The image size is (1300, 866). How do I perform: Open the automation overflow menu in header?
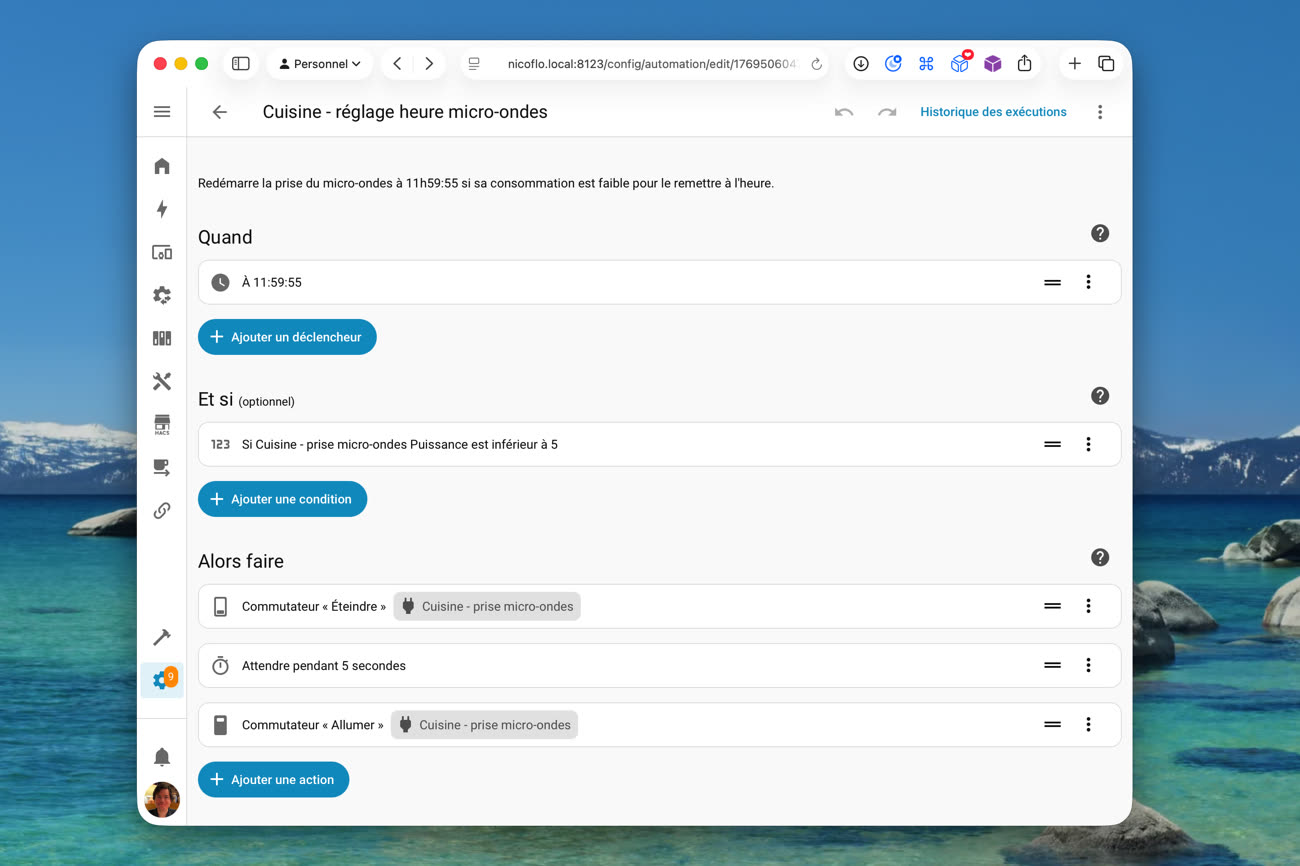pyautogui.click(x=1099, y=112)
